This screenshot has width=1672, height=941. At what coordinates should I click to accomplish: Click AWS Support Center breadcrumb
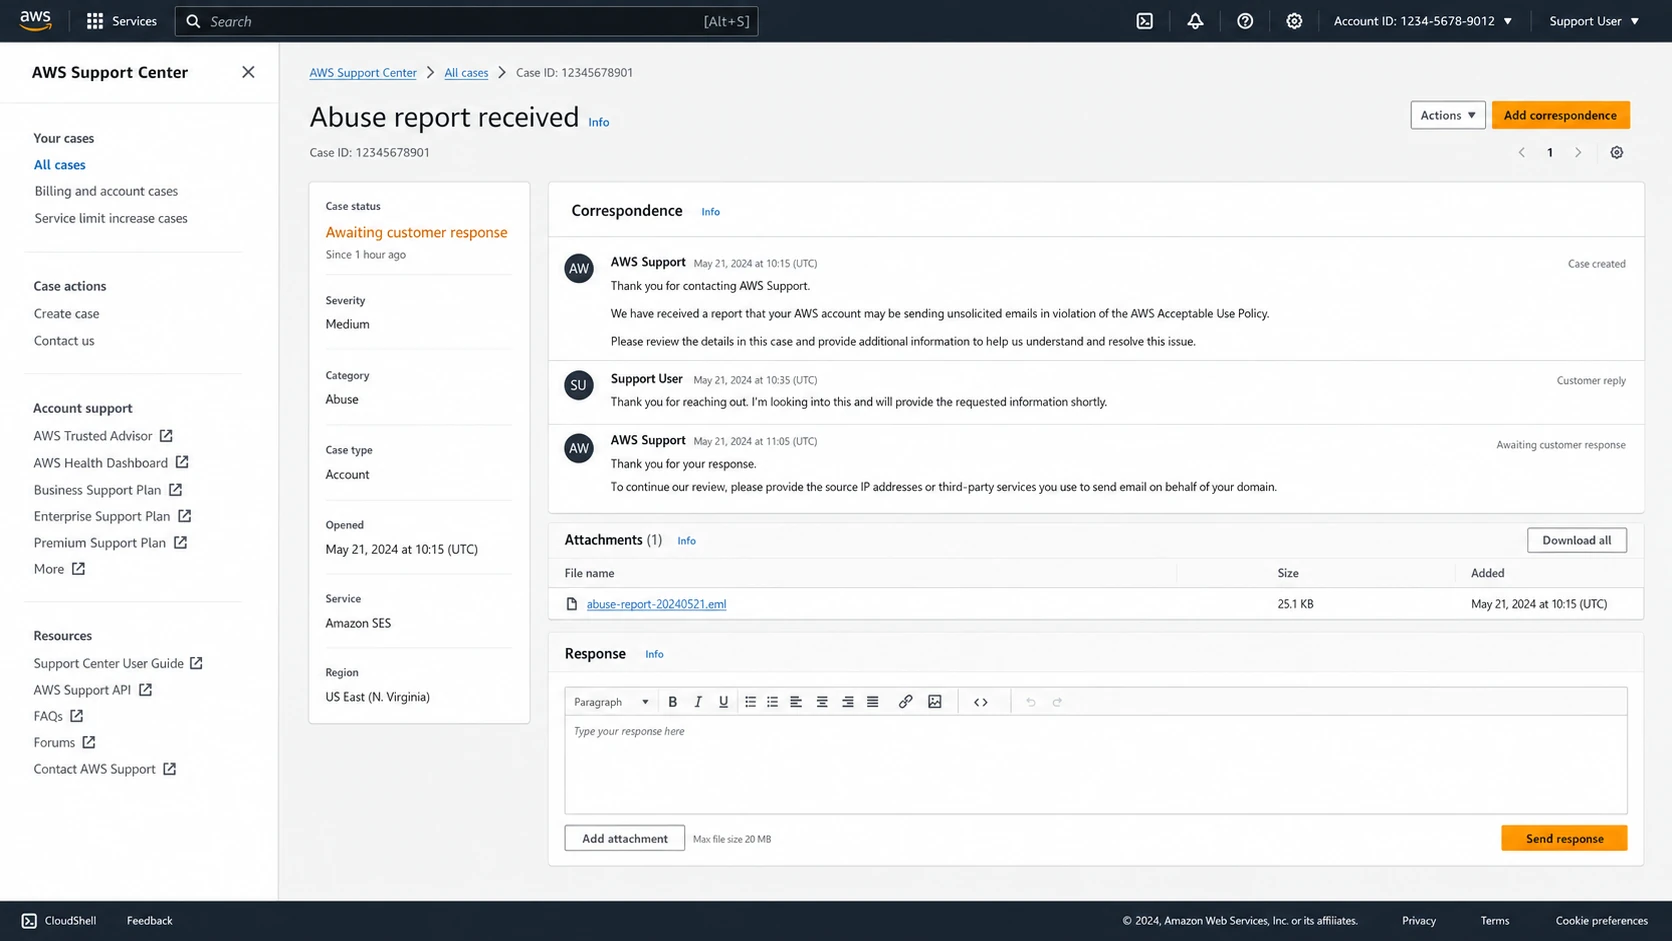363,73
